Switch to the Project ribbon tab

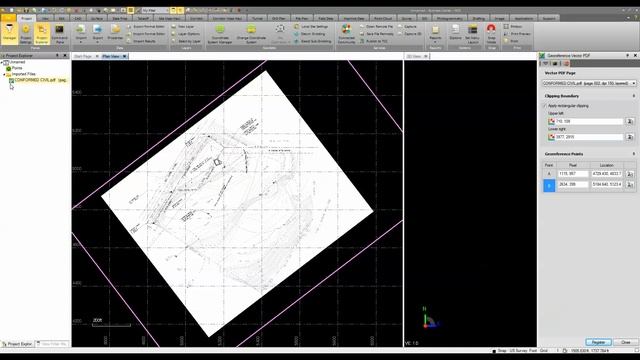[x=27, y=18]
